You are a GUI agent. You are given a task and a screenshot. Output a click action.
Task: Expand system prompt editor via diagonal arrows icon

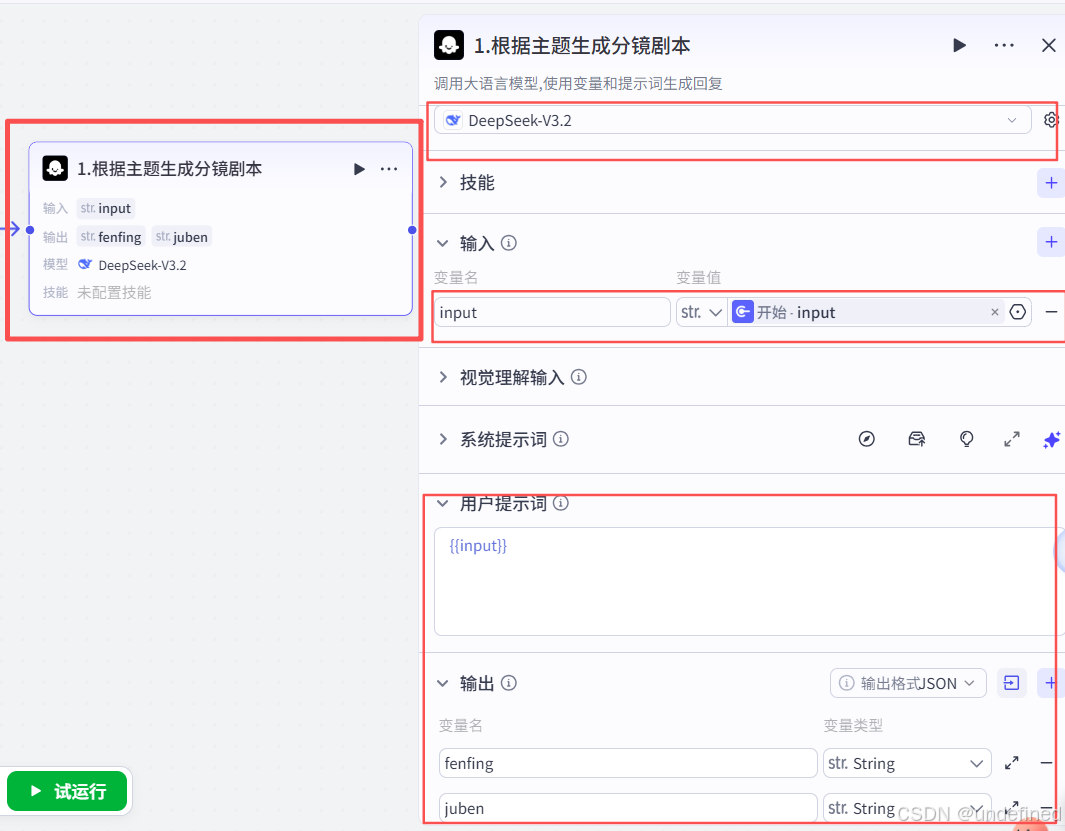coord(1011,438)
